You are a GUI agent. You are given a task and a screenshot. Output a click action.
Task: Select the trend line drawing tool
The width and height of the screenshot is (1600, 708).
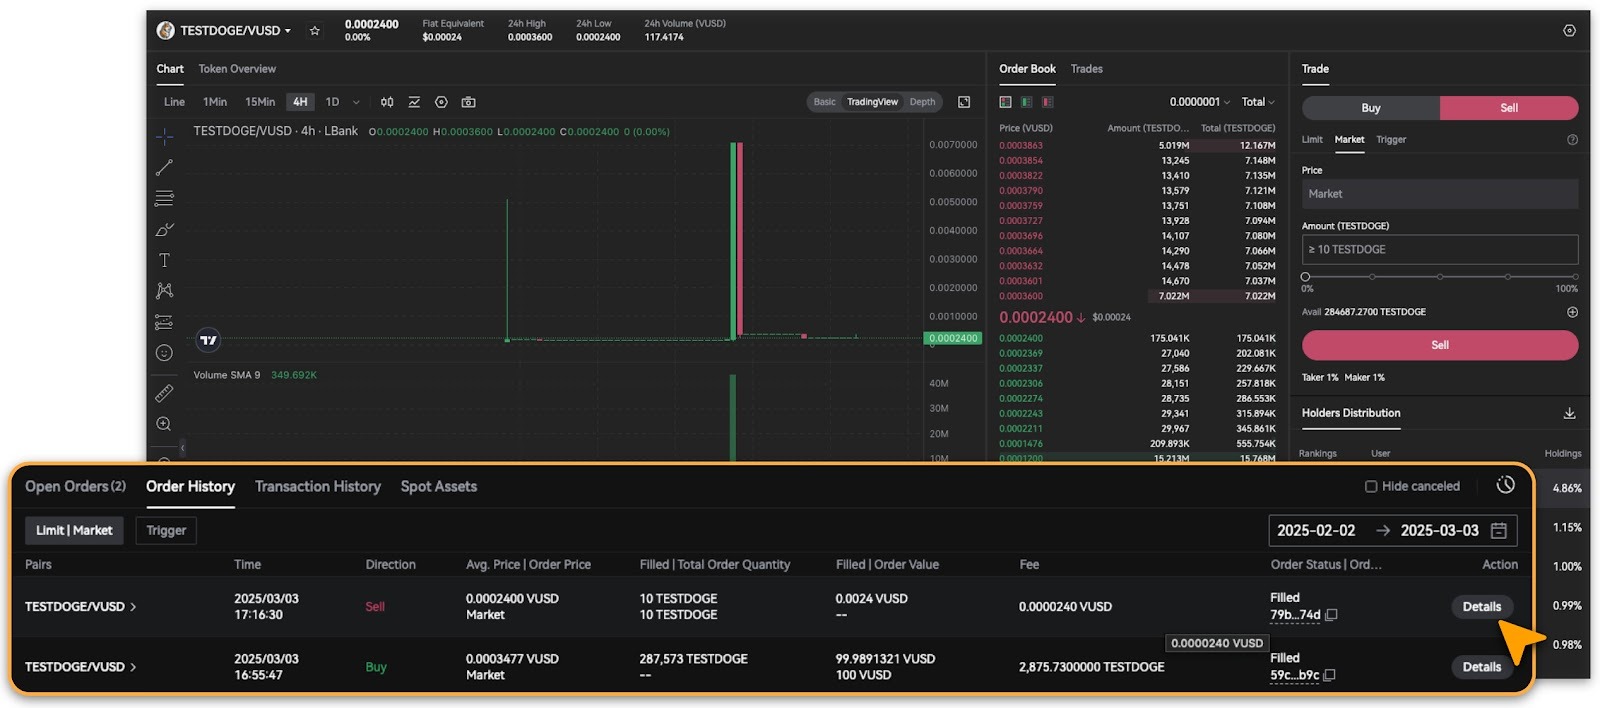(165, 167)
